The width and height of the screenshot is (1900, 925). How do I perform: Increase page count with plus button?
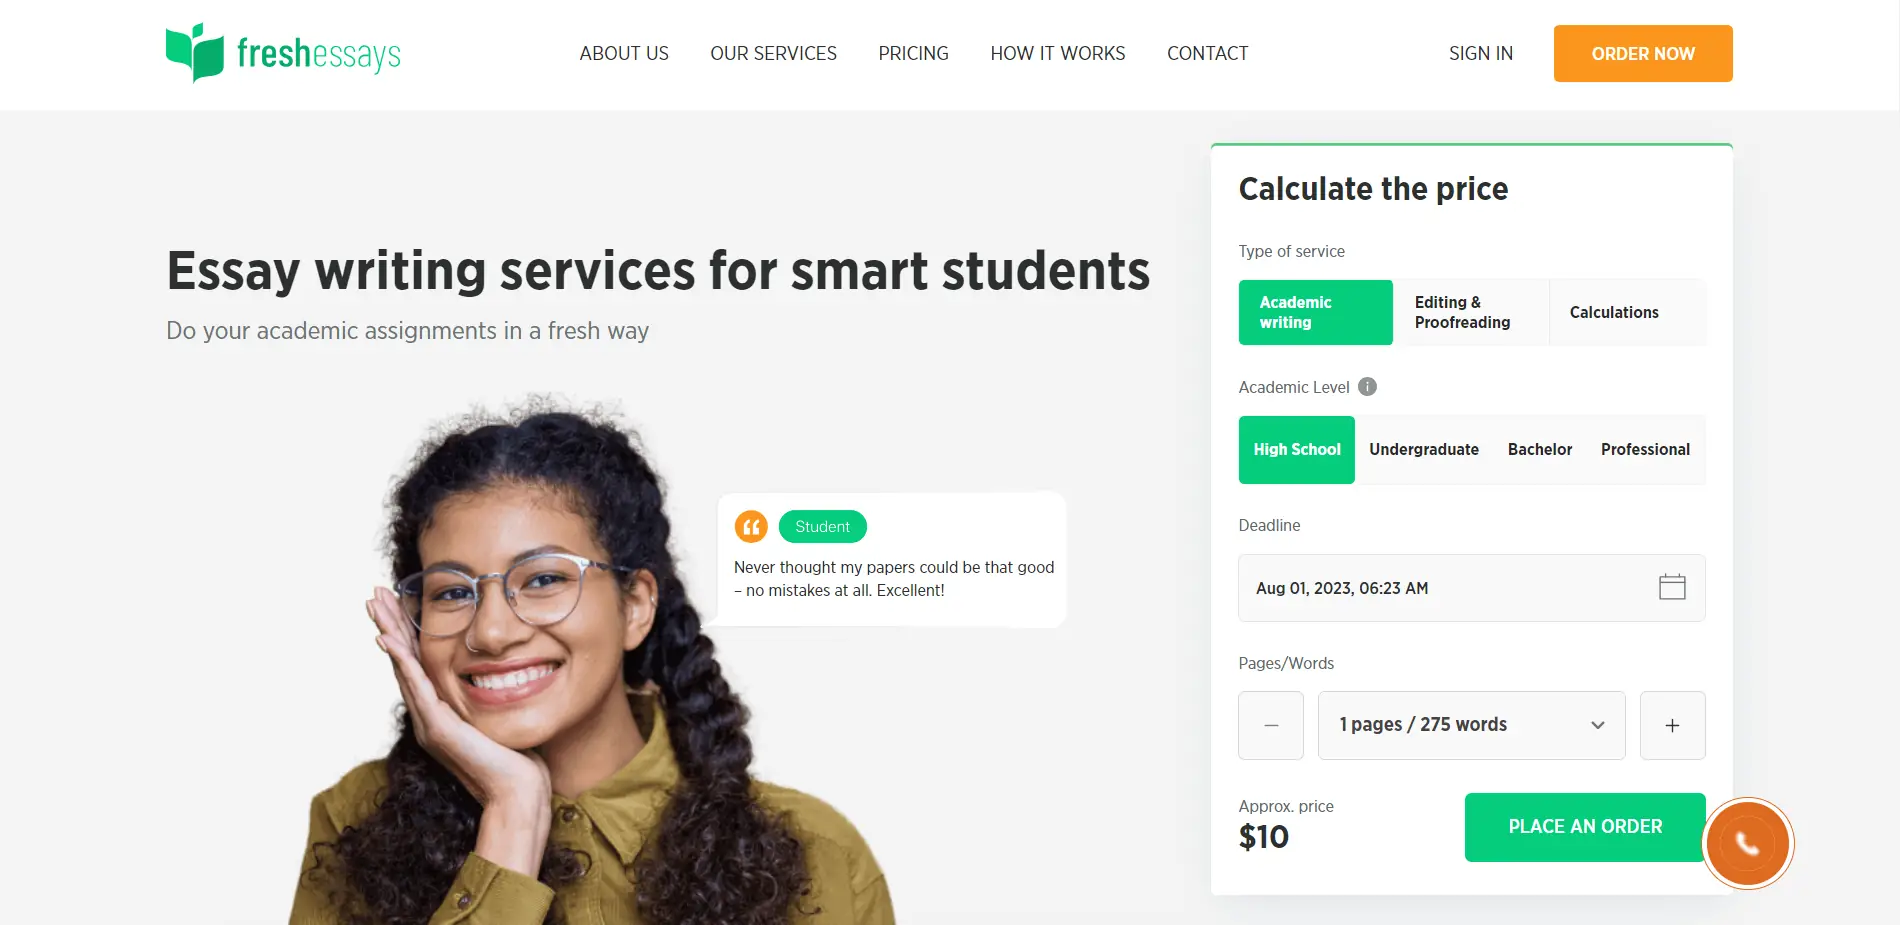pos(1672,725)
